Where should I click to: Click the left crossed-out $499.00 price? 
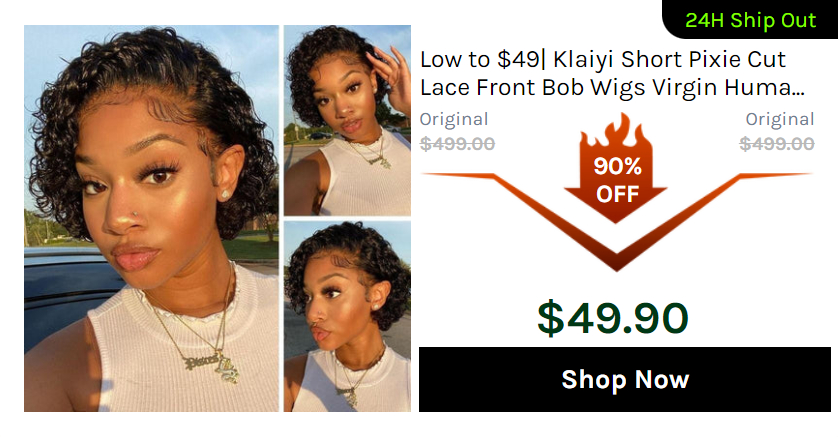[x=457, y=144]
